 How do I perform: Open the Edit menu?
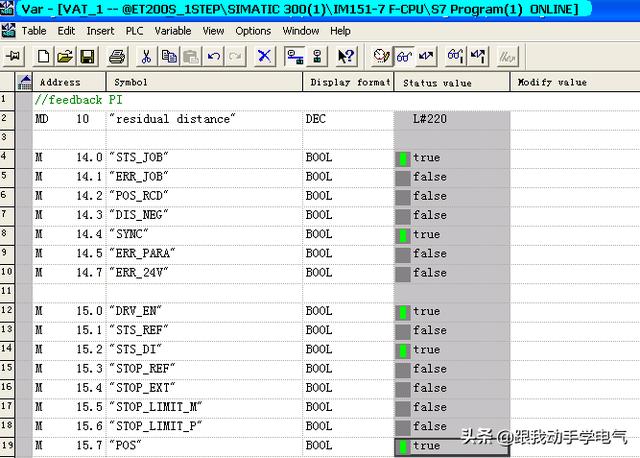66,31
